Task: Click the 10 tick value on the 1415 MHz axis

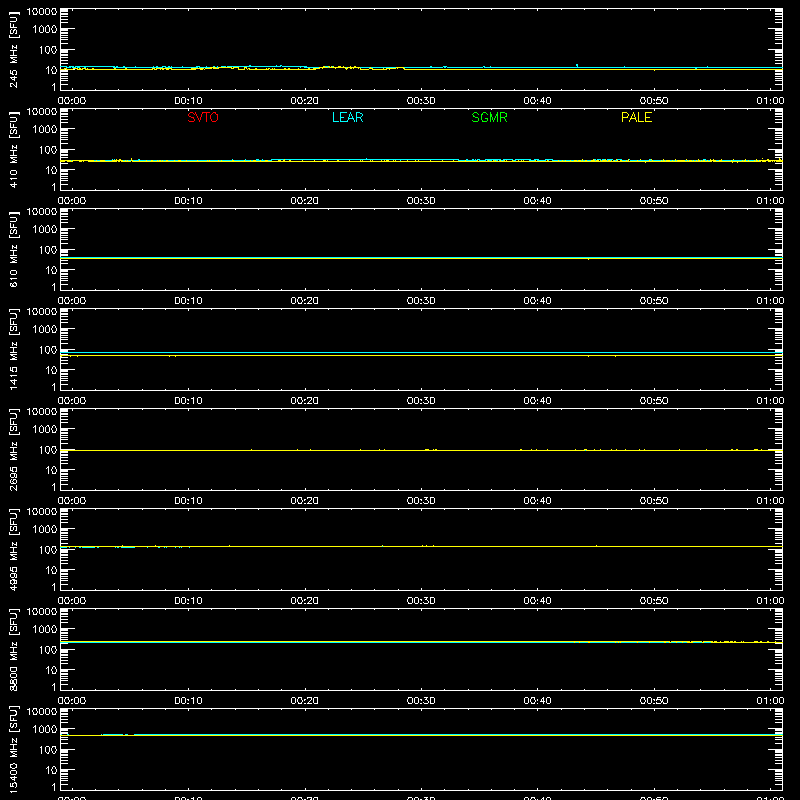Action: pyautogui.click(x=51, y=370)
